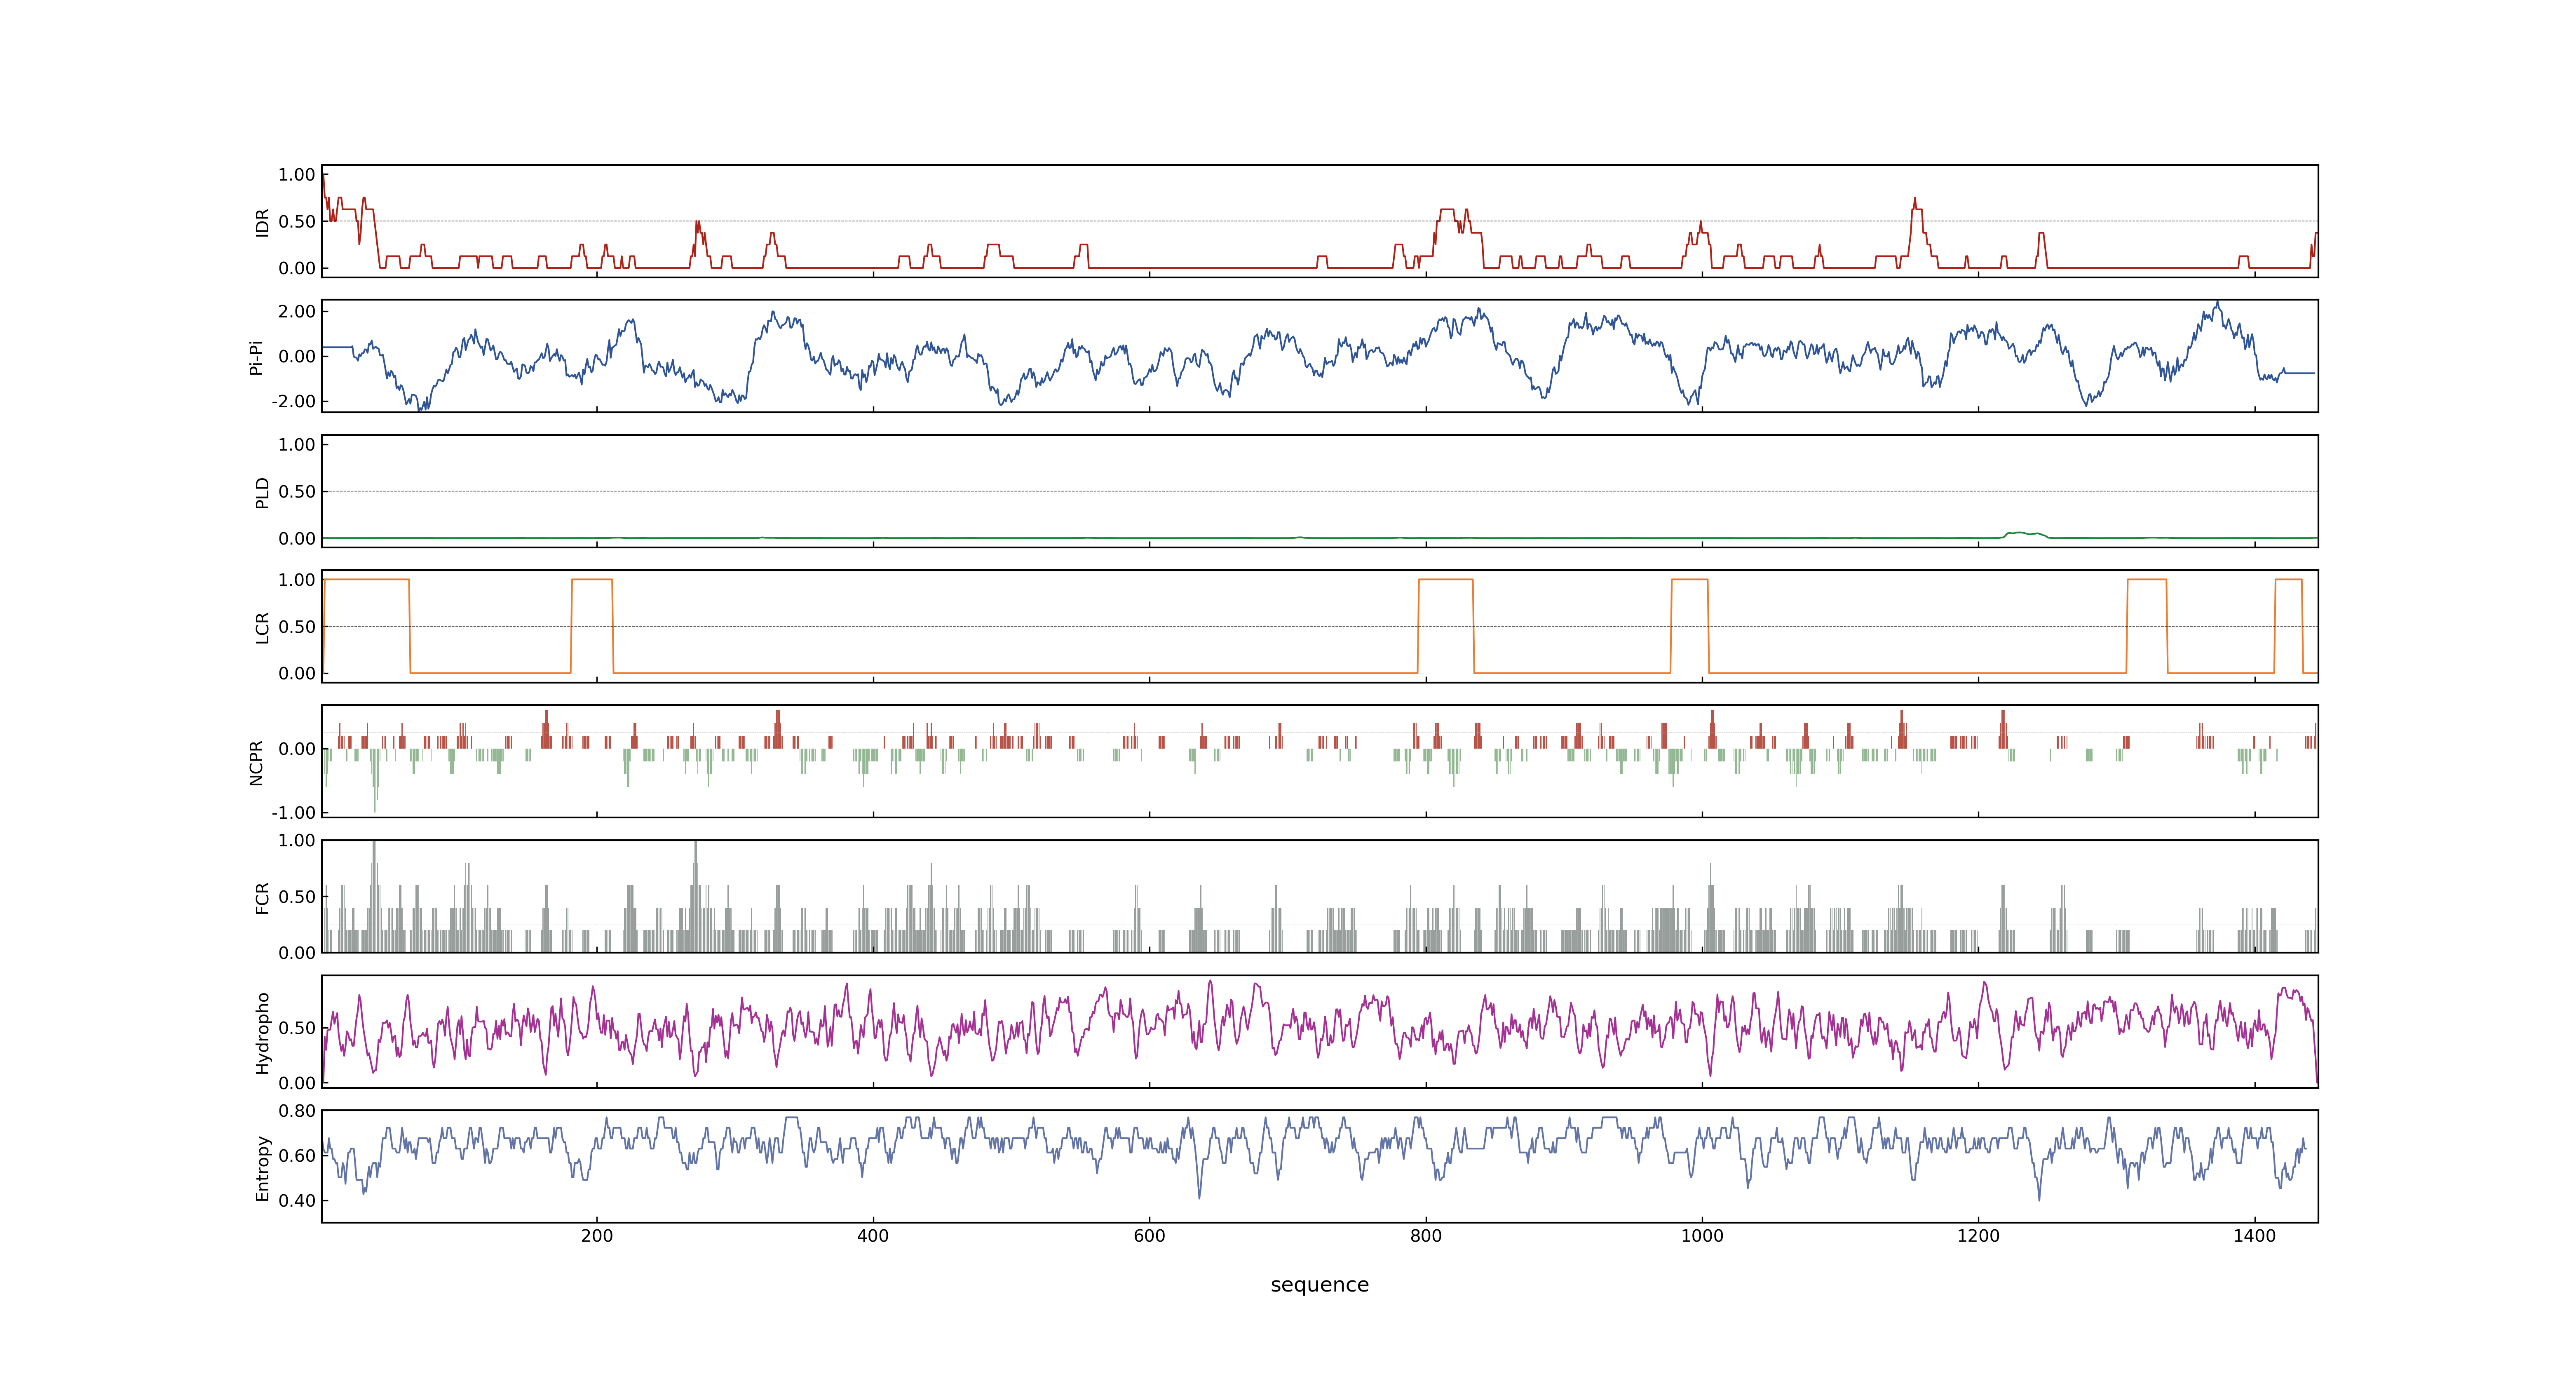Screen dimensions: 2576x1374
Task: Click the LCR y-axis label
Action: point(262,627)
